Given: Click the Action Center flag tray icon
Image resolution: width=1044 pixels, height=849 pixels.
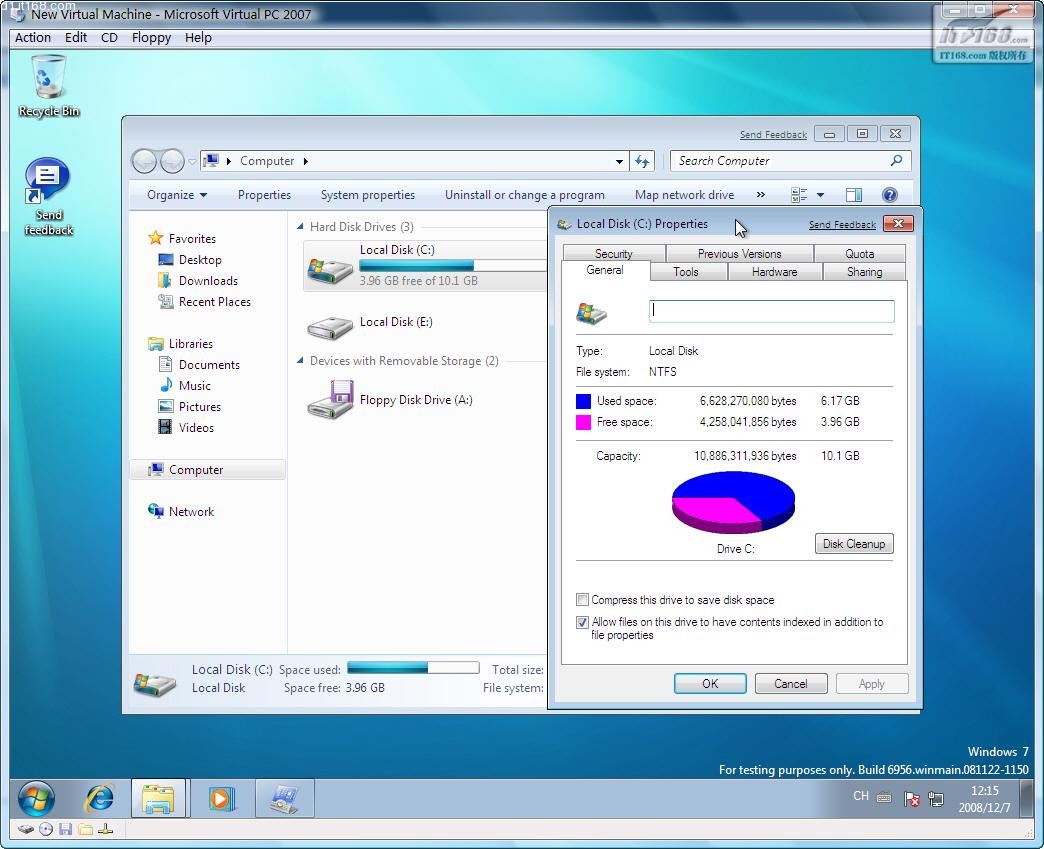Looking at the screenshot, I should tap(912, 798).
